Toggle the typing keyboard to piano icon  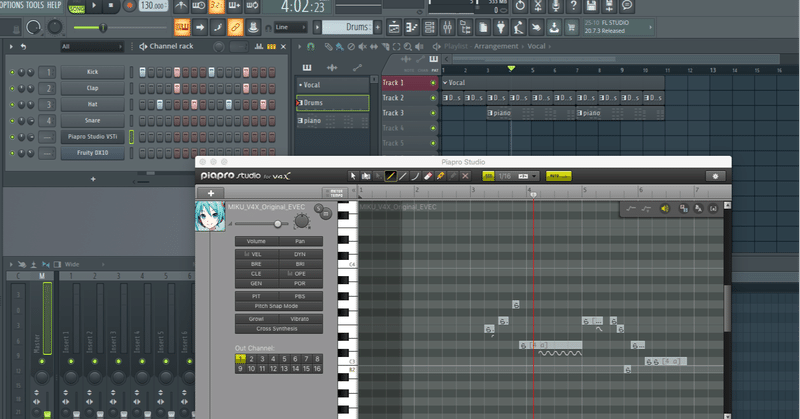point(182,28)
